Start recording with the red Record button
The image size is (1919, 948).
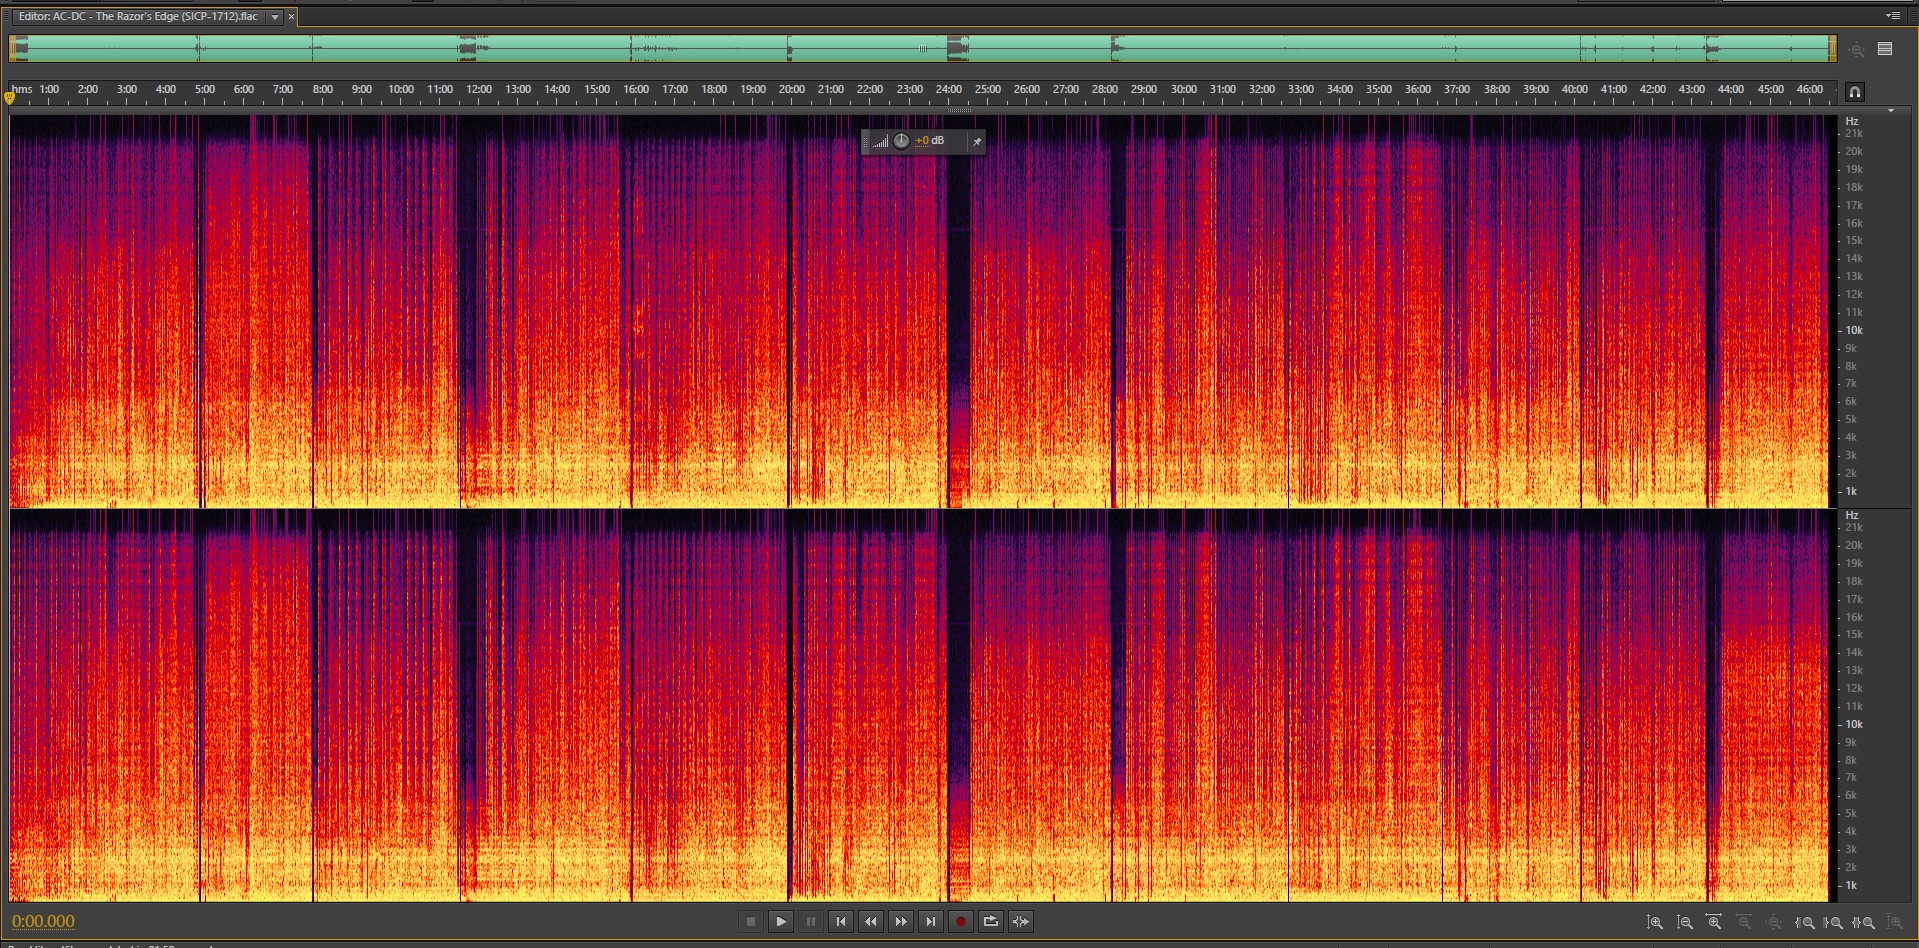[x=960, y=922]
